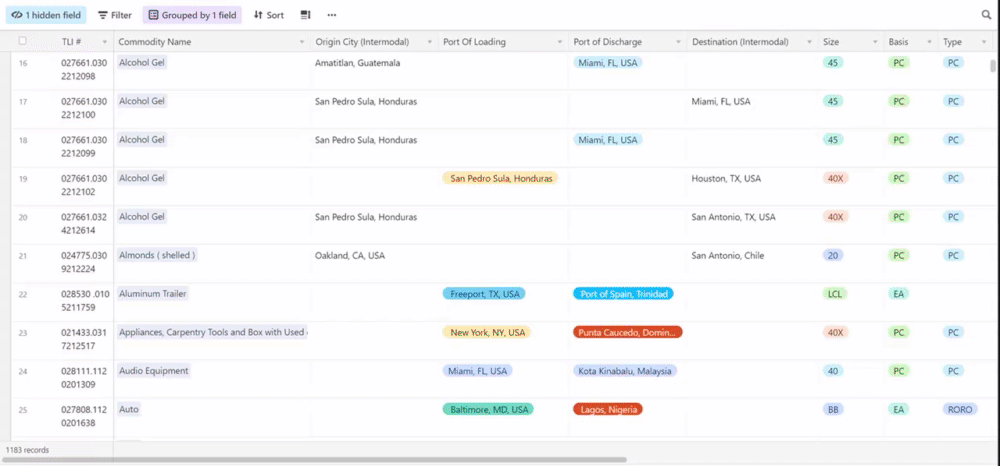This screenshot has width=1000, height=466.
Task: Click the Audio Equipment cell
Action: pos(154,370)
